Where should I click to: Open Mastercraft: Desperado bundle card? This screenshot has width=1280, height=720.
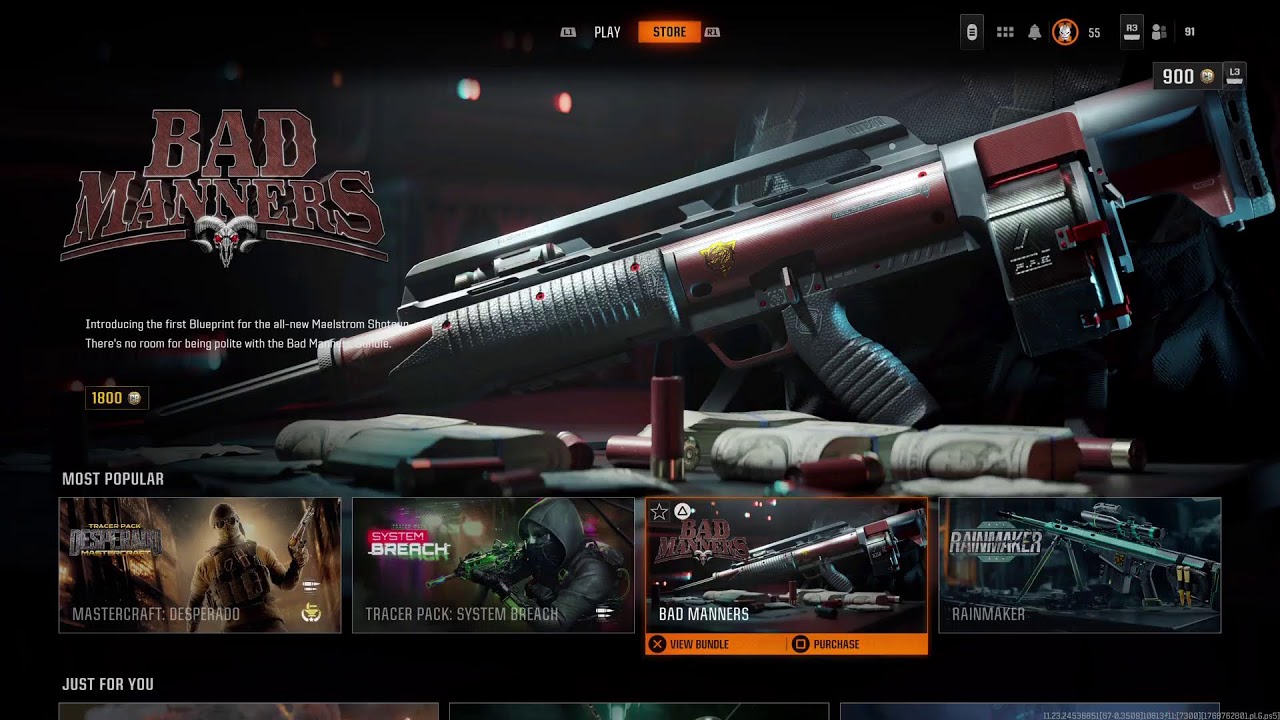pyautogui.click(x=200, y=565)
